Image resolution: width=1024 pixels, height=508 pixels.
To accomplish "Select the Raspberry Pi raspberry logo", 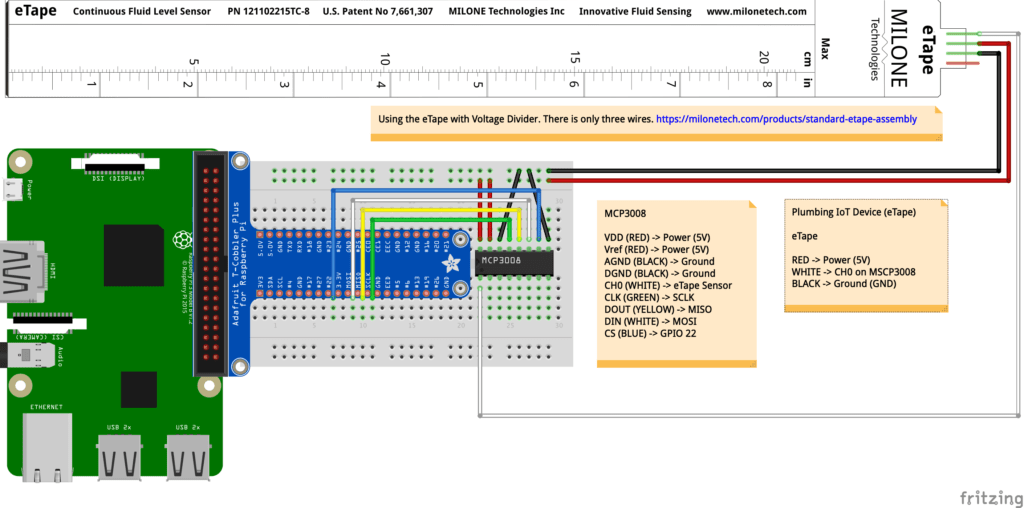I will [x=182, y=240].
